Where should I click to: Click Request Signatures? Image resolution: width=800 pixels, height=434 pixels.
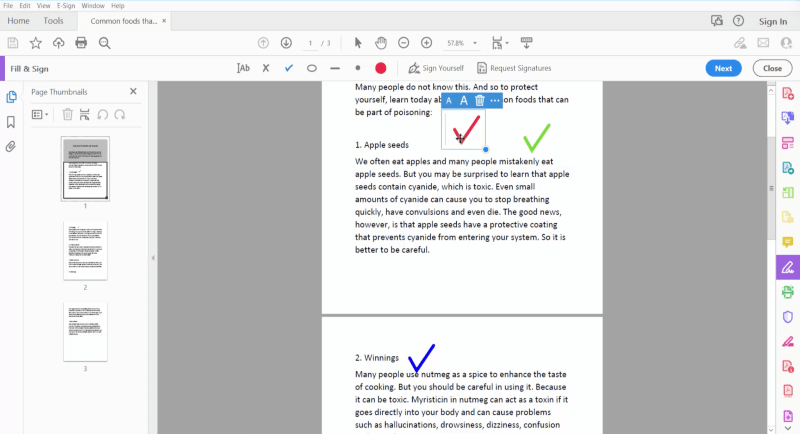(514, 68)
